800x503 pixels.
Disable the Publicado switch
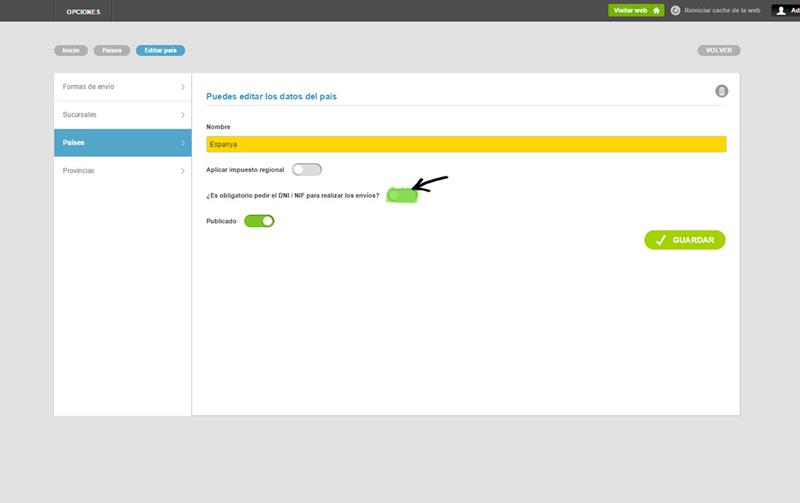pyautogui.click(x=259, y=221)
